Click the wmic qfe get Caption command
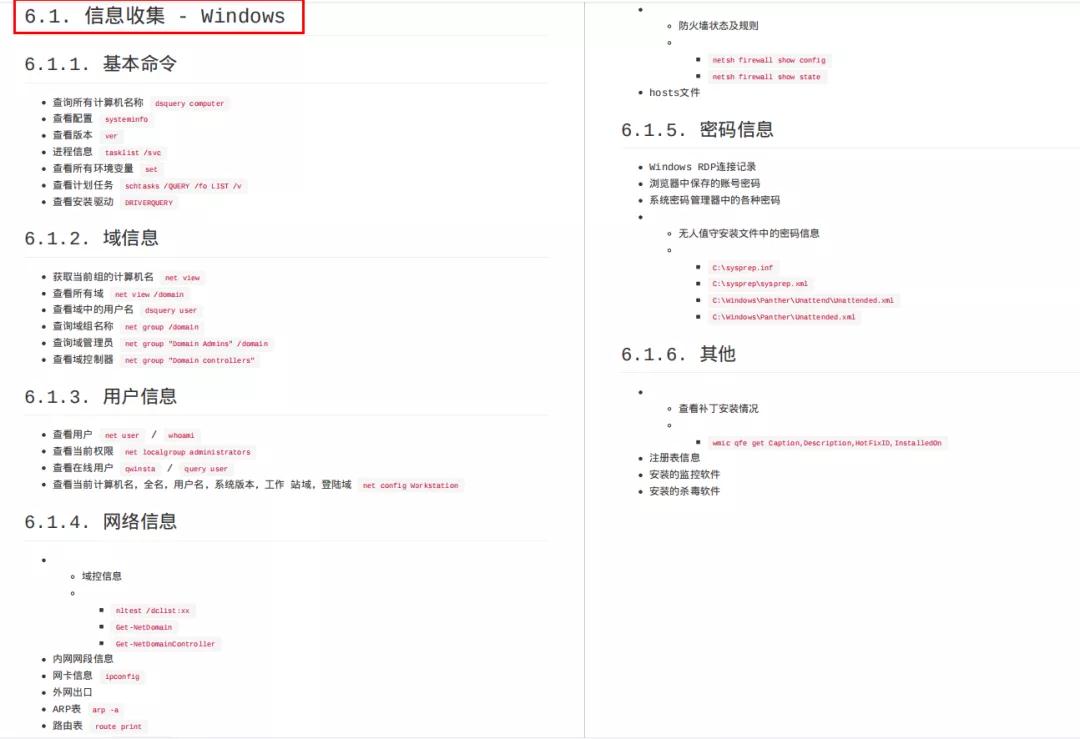The width and height of the screenshot is (1080, 739). pyautogui.click(x=827, y=443)
